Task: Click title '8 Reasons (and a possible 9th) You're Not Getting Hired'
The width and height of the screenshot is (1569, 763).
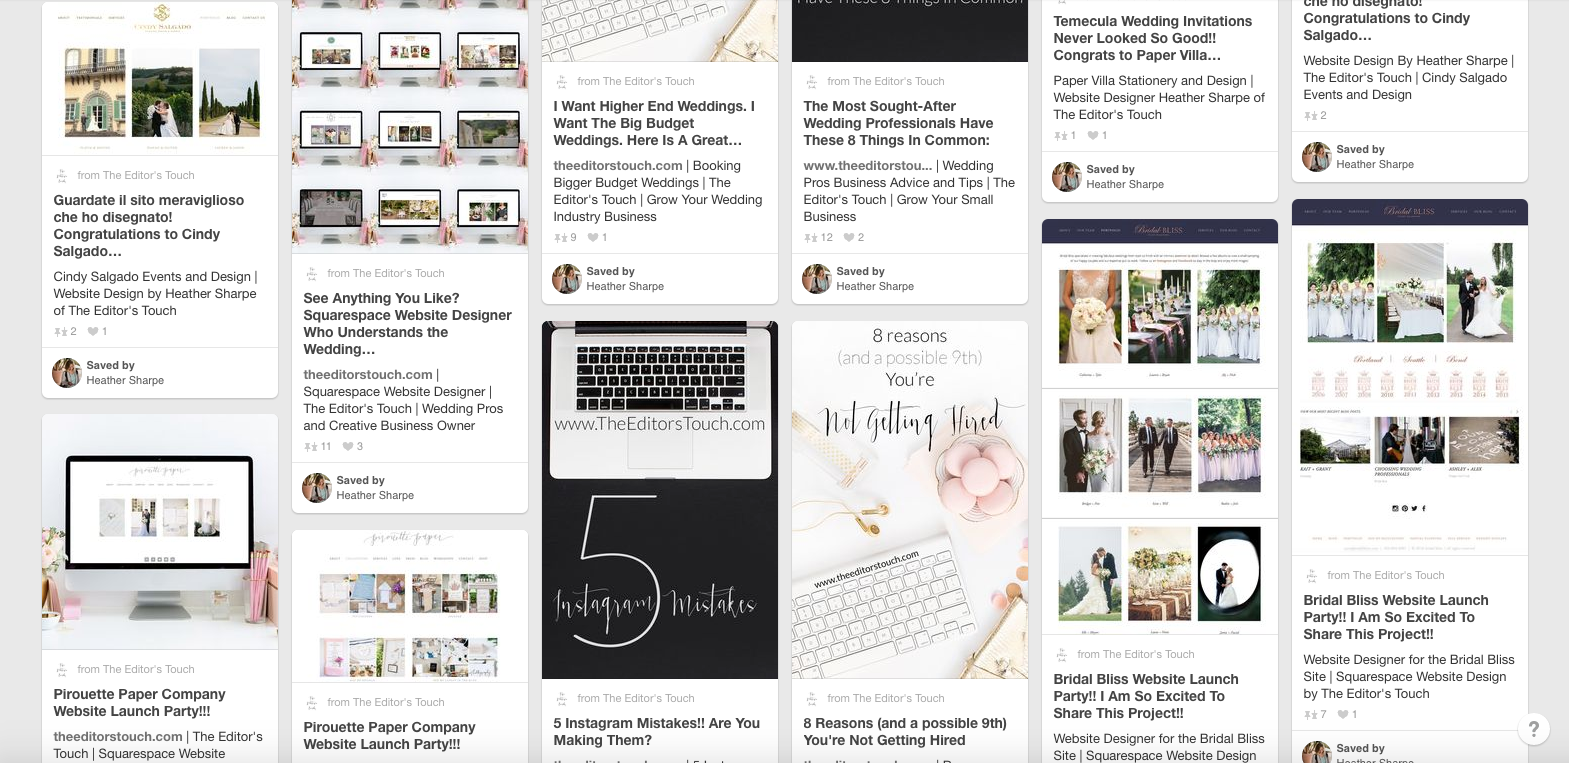Action: click(x=905, y=732)
